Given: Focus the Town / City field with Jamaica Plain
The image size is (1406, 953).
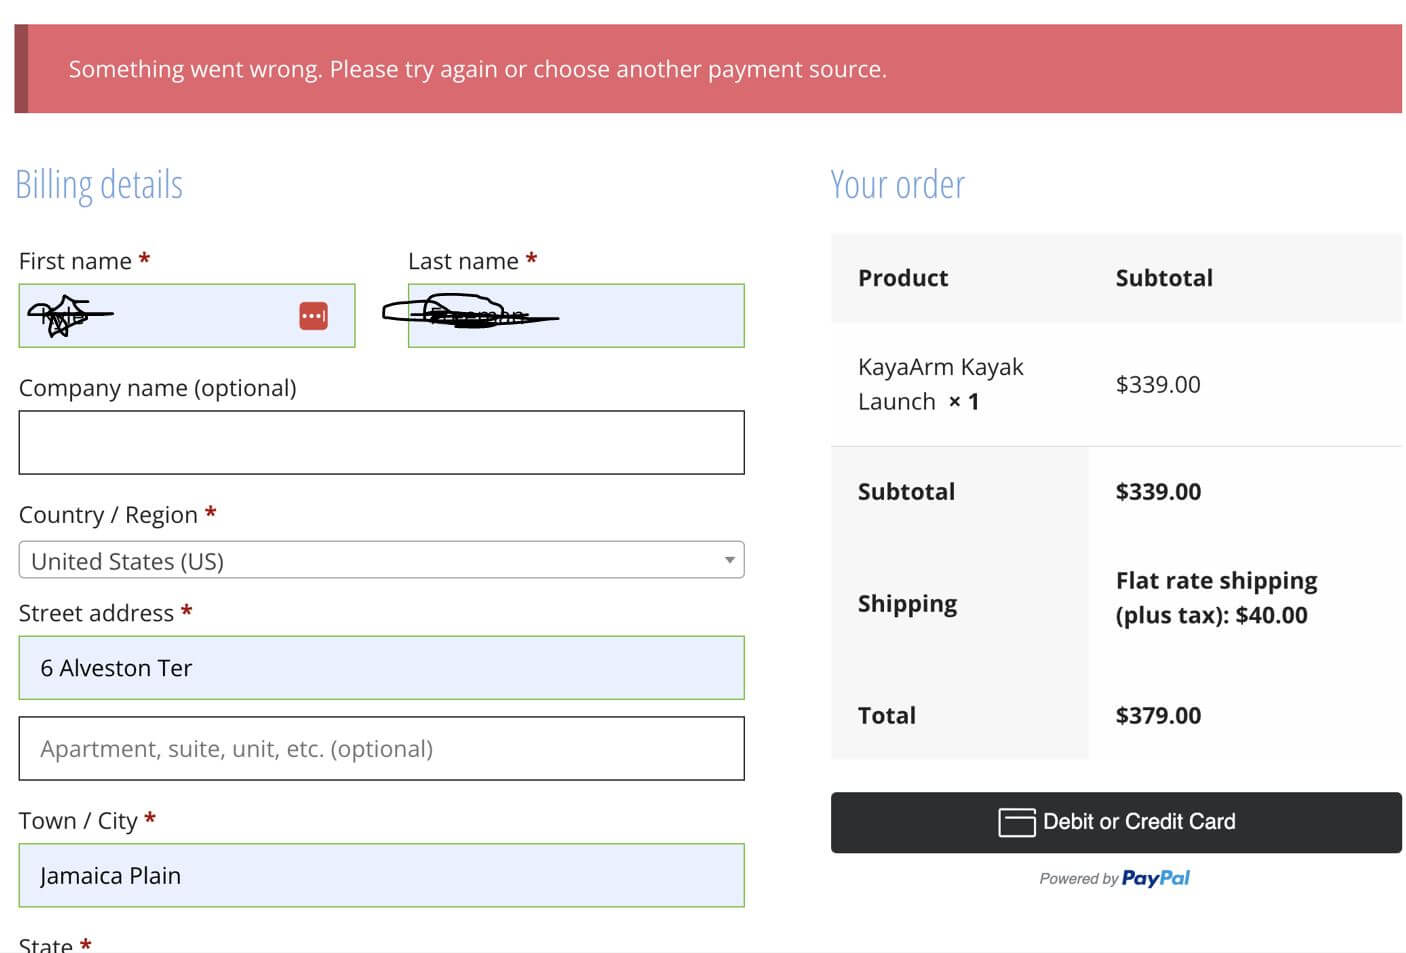Looking at the screenshot, I should tap(381, 876).
